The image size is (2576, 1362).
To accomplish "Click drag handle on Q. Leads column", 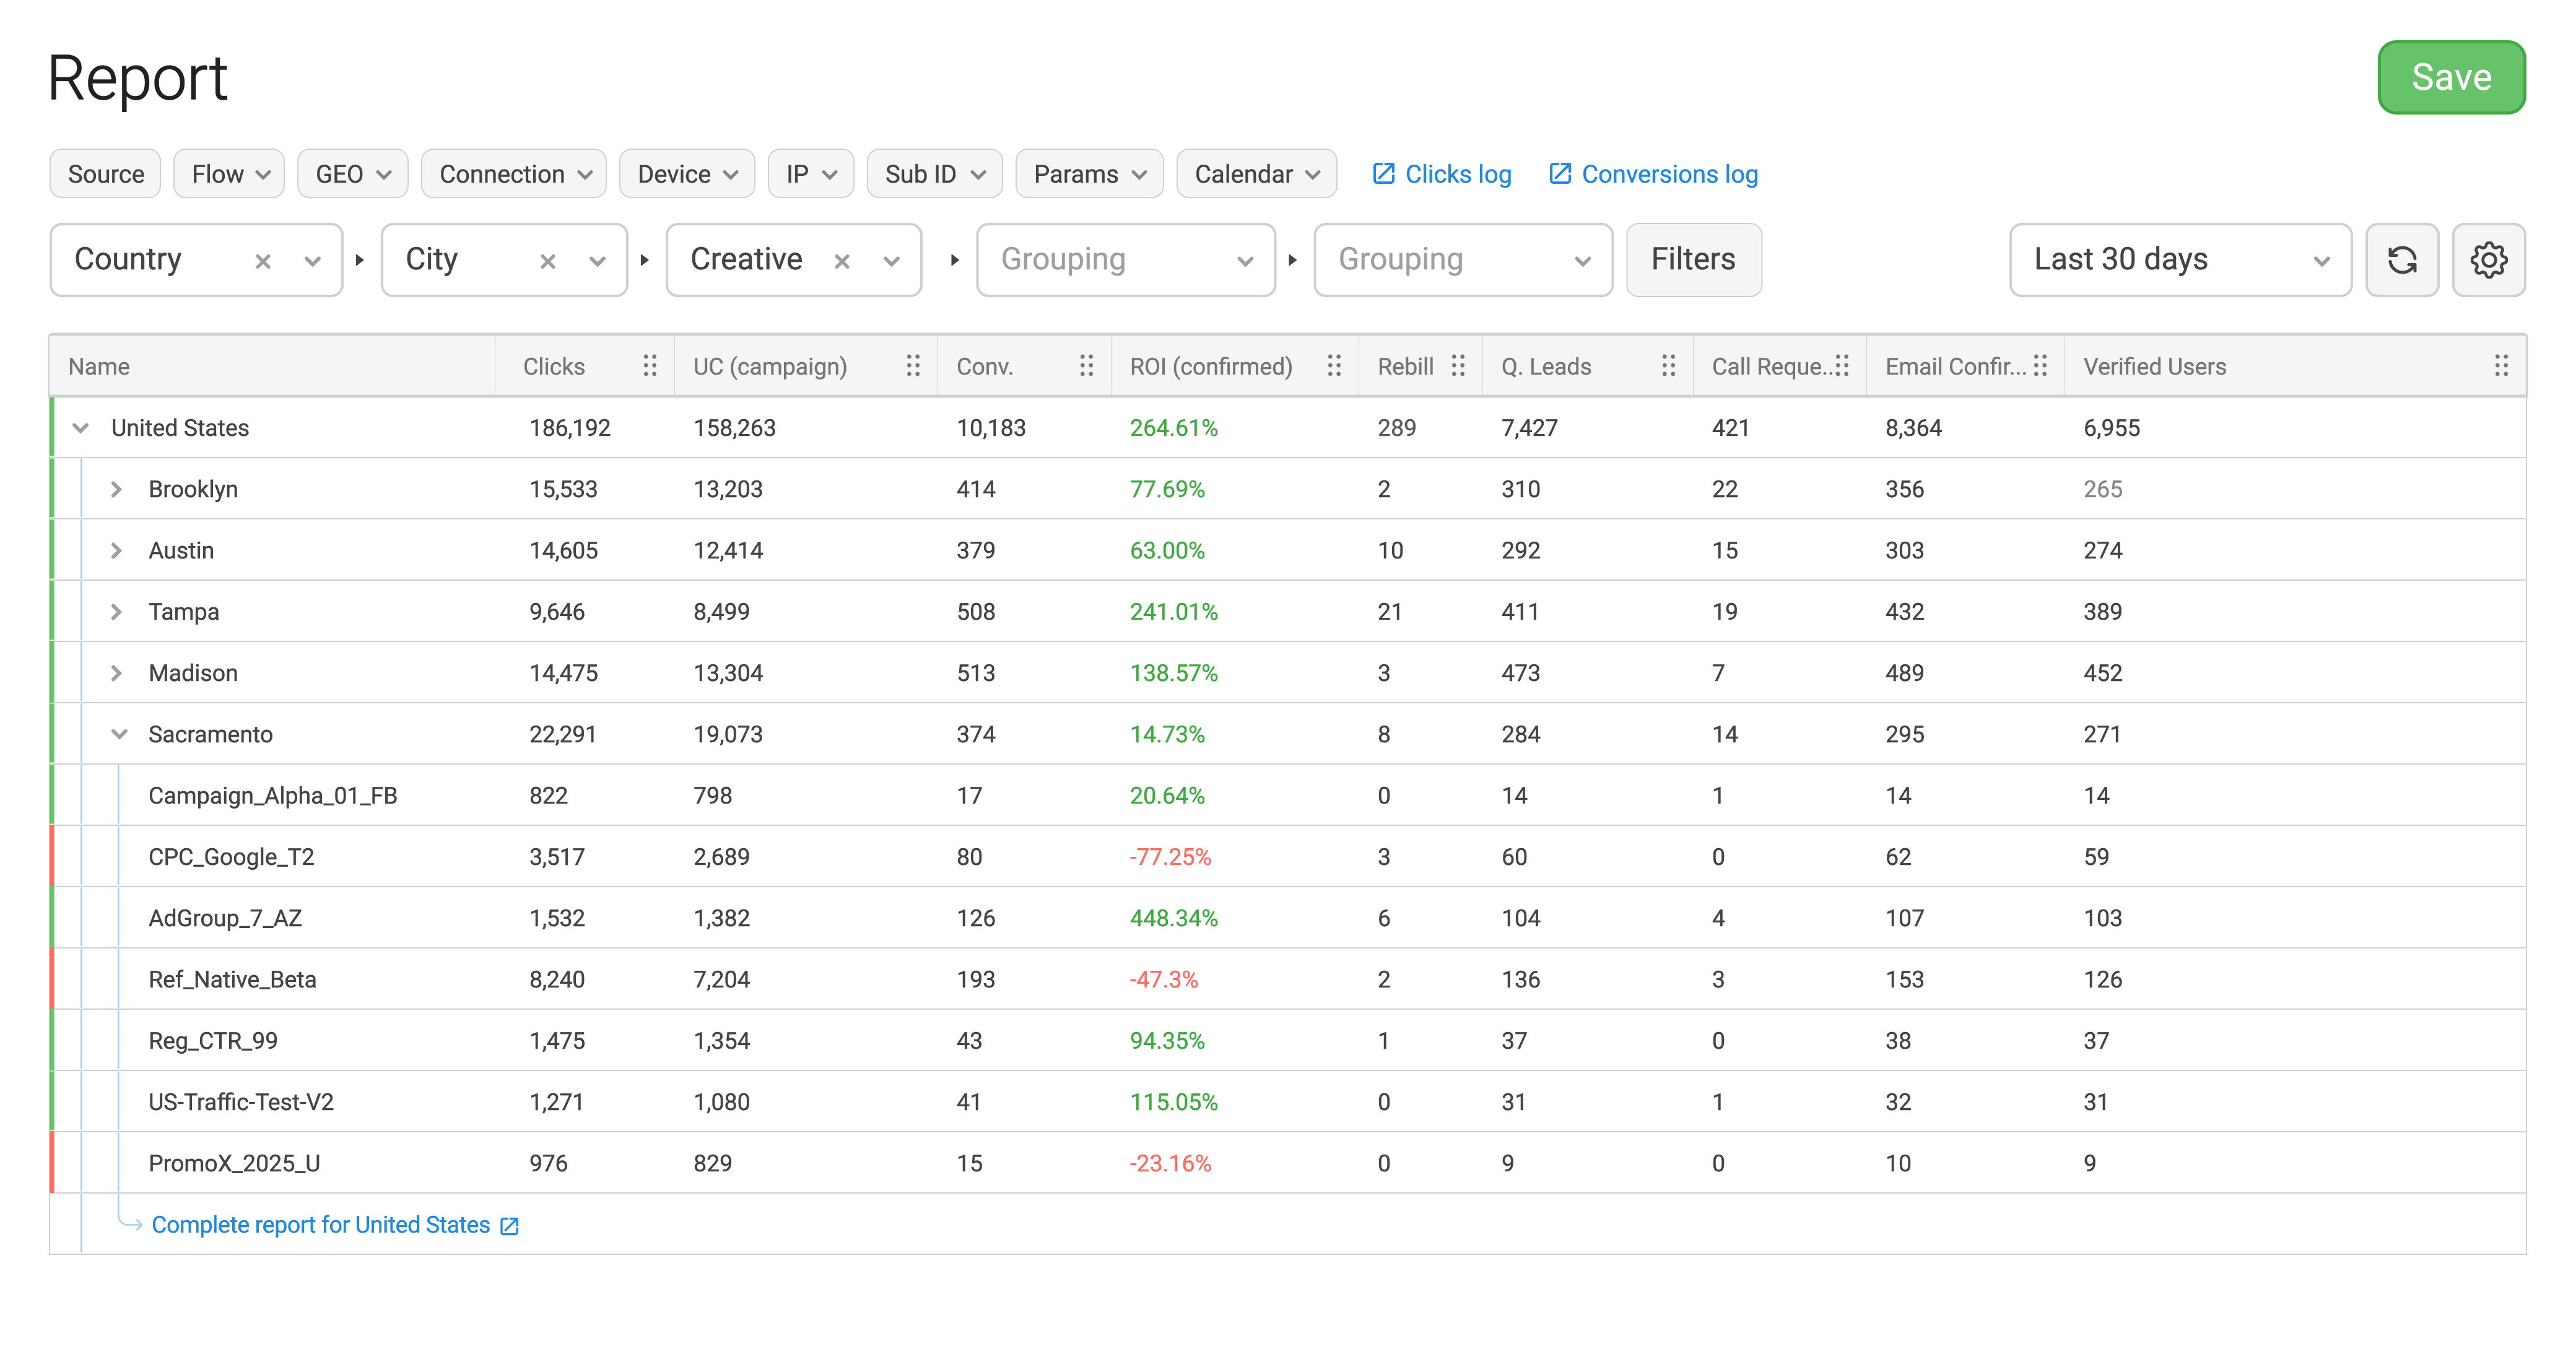I will (x=1668, y=366).
